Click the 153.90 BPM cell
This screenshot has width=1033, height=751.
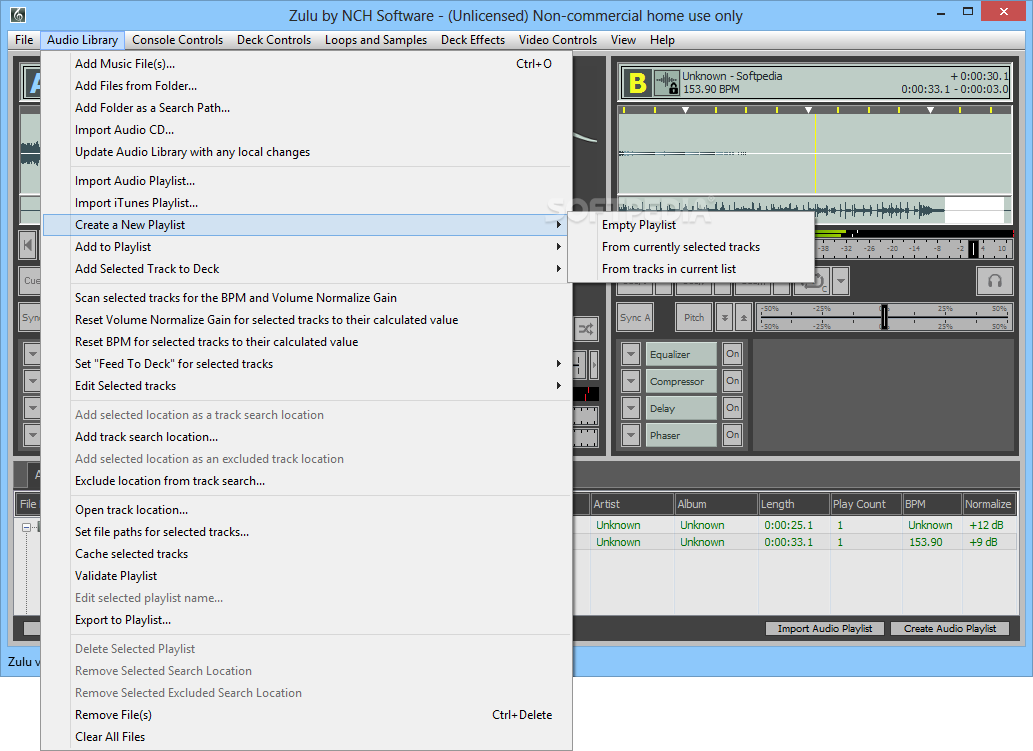pyautogui.click(x=926, y=542)
